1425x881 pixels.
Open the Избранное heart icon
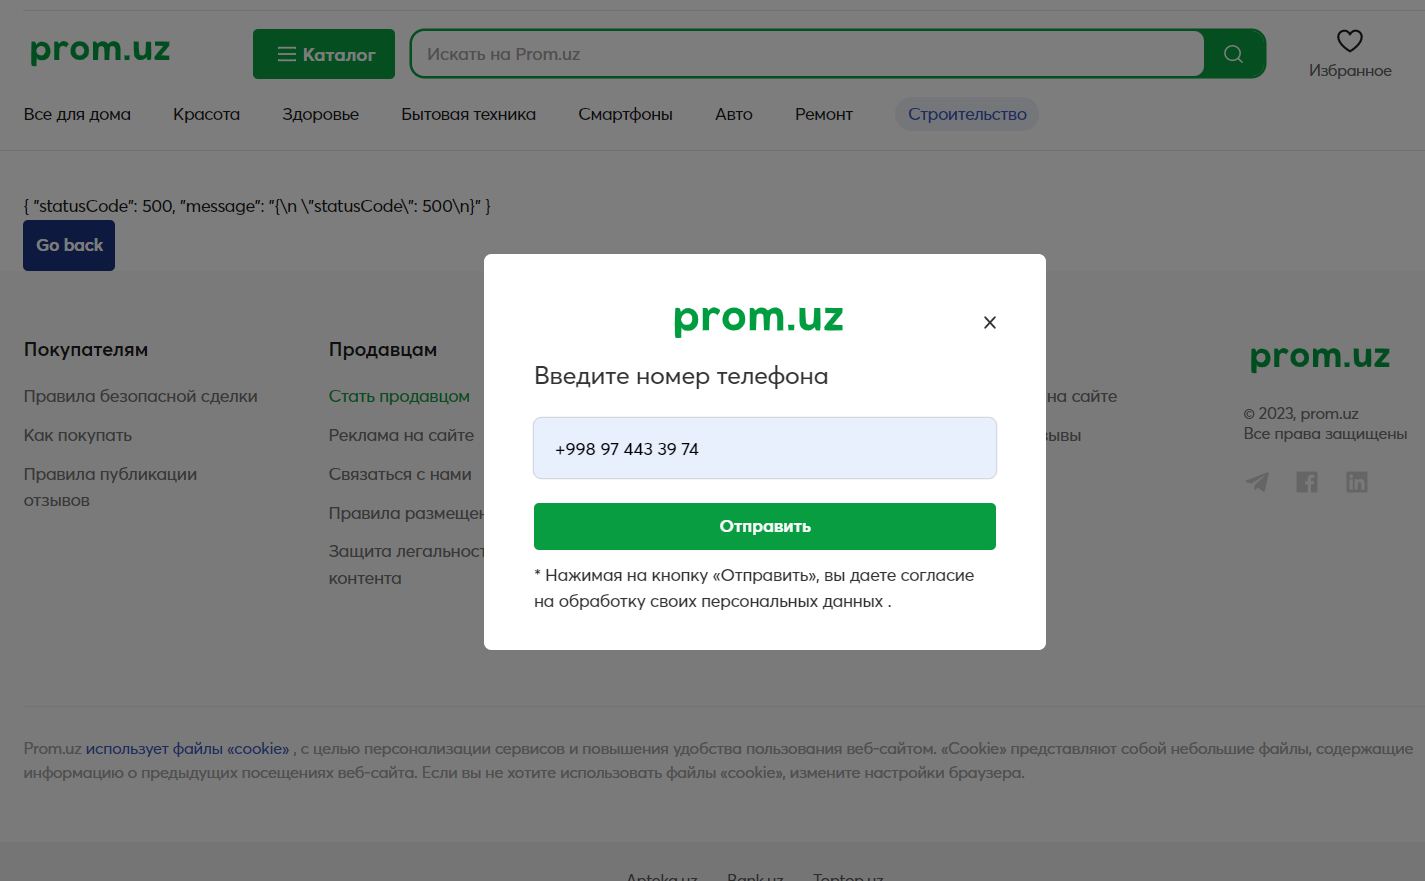[1350, 41]
